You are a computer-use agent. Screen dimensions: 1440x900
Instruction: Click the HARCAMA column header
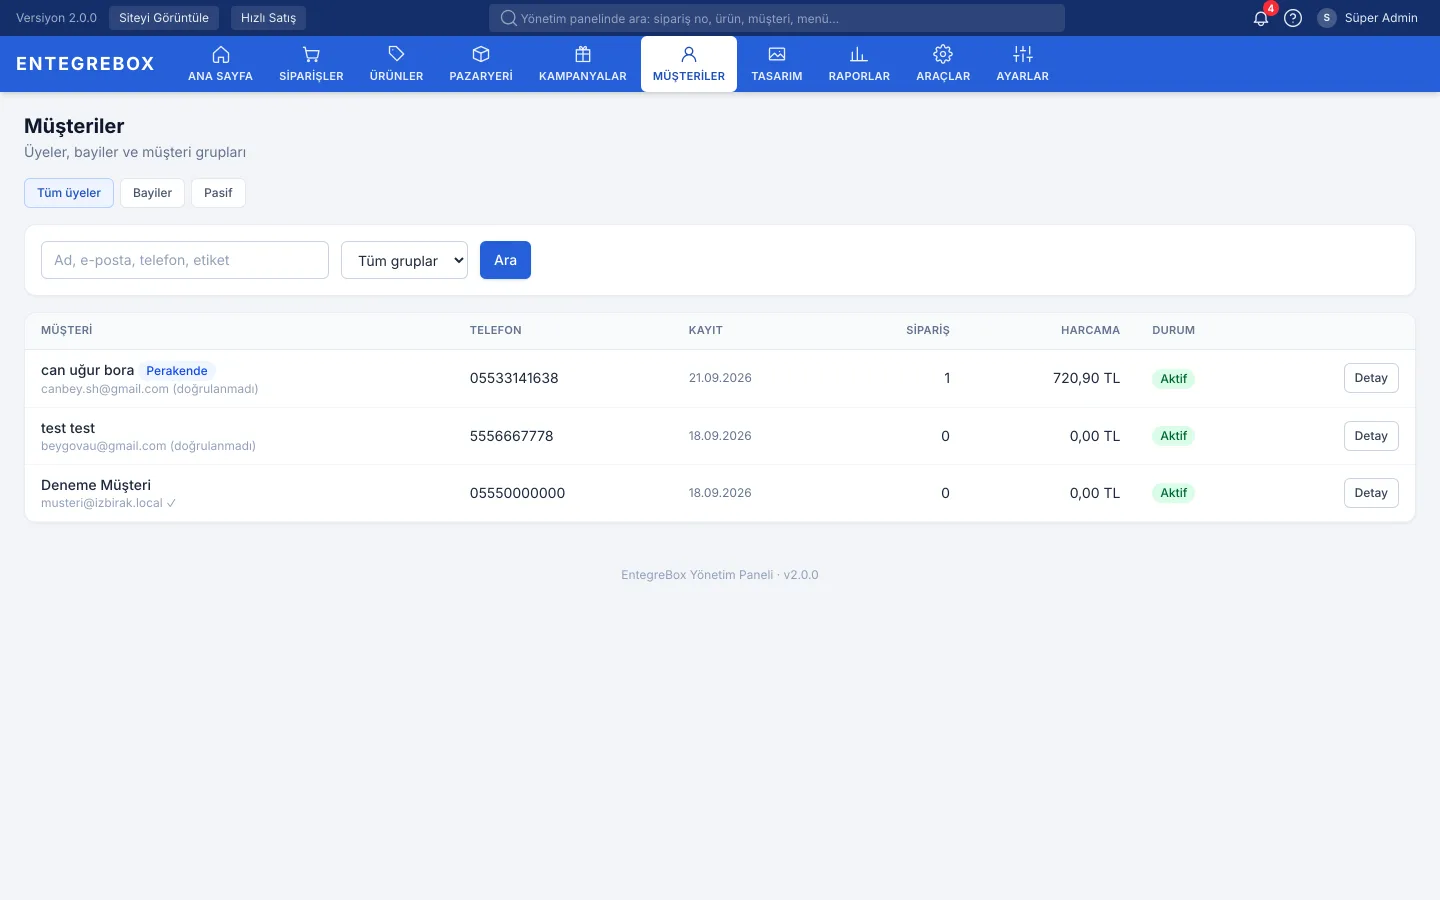[1090, 330]
